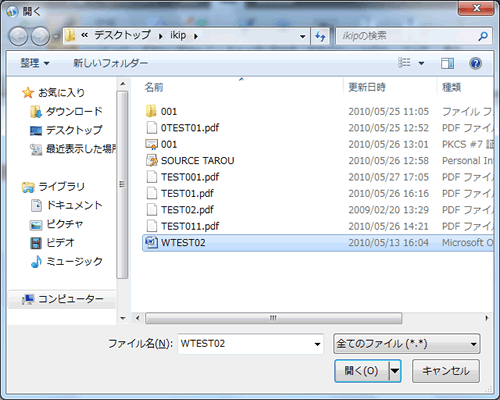Open the file name history dropdown

[x=317, y=344]
